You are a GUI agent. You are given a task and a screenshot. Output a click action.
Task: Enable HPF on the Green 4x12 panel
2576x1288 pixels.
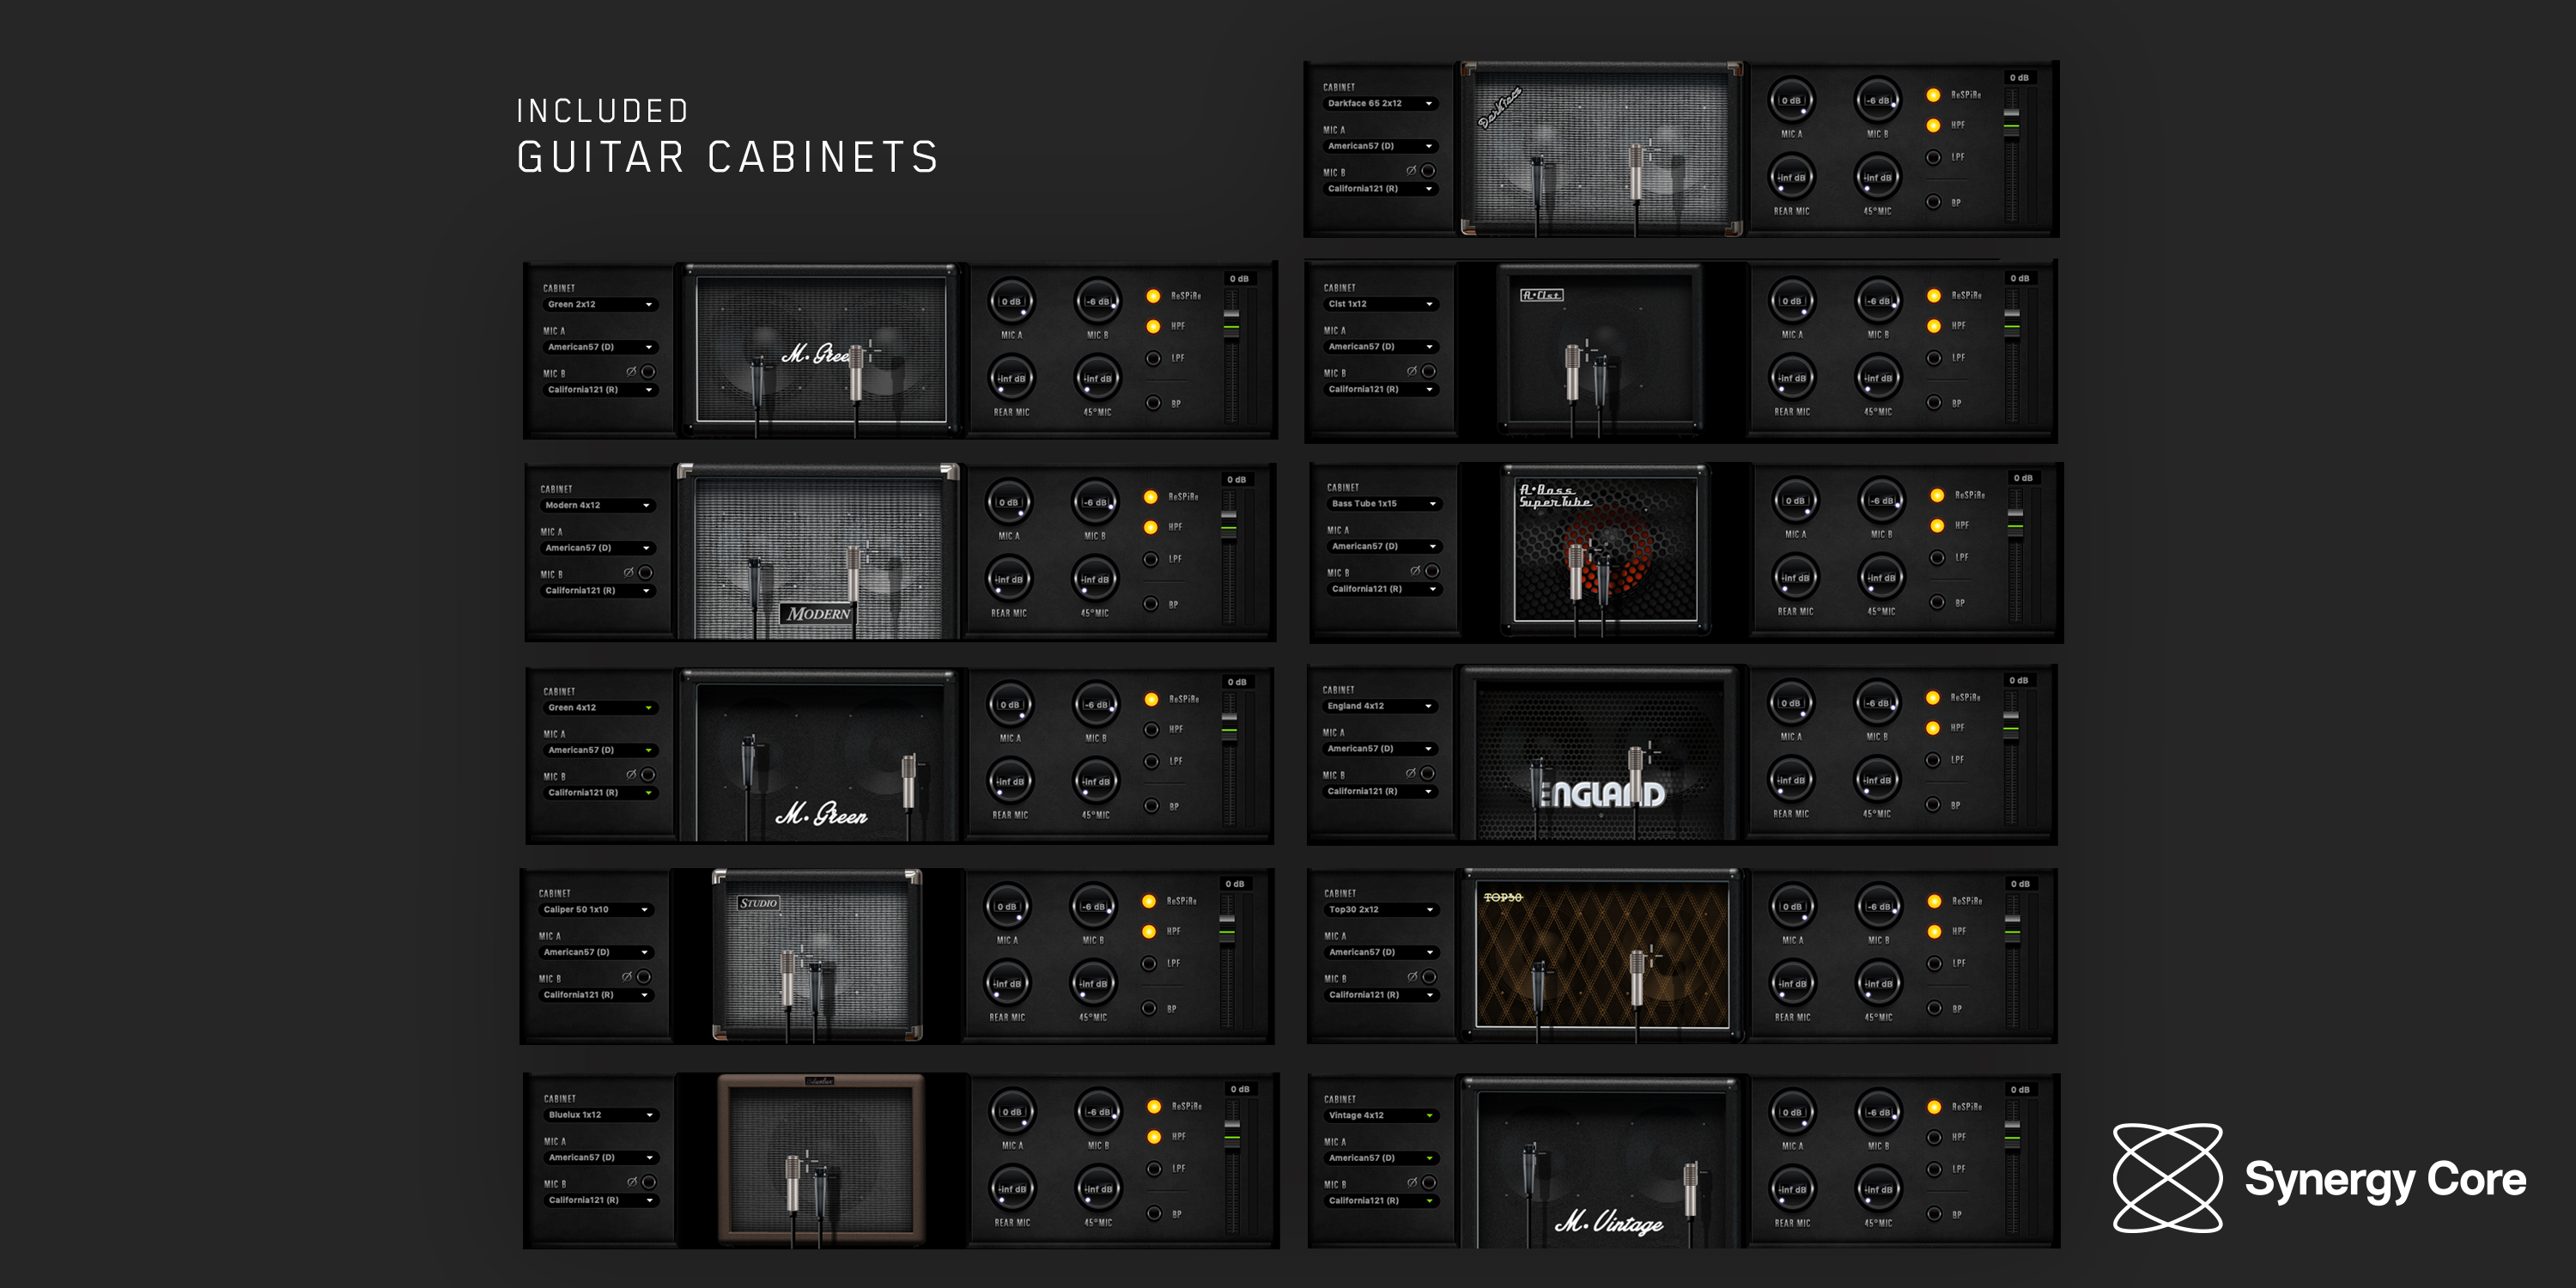[x=1152, y=729]
